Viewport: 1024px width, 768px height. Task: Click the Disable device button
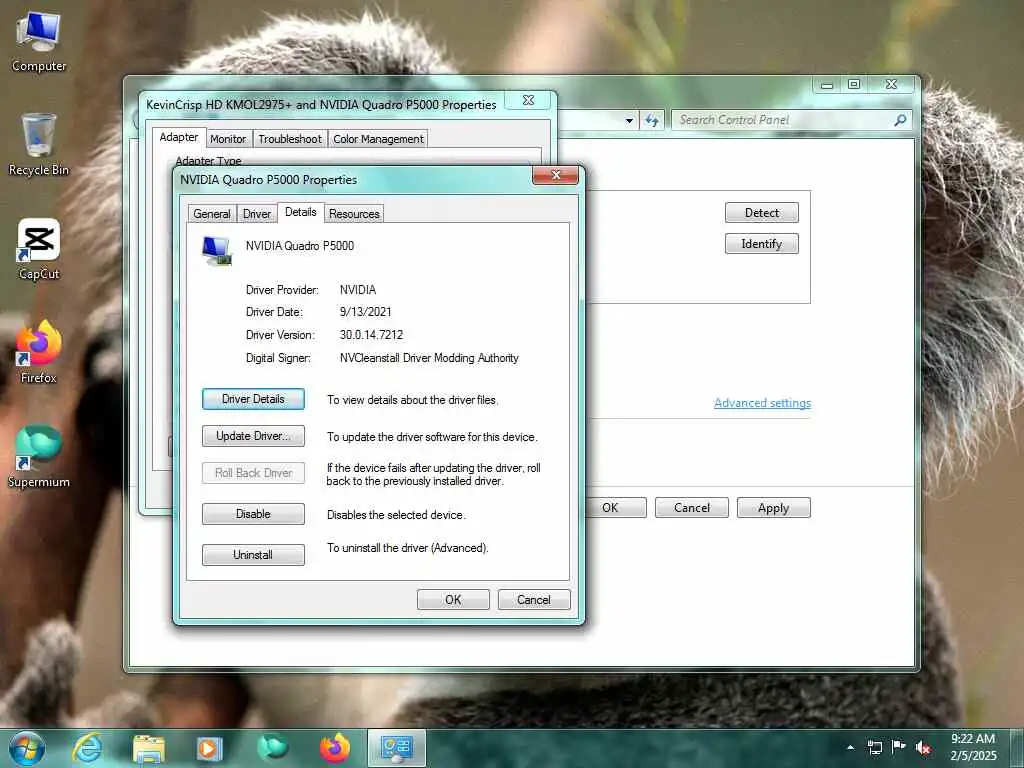pos(253,514)
